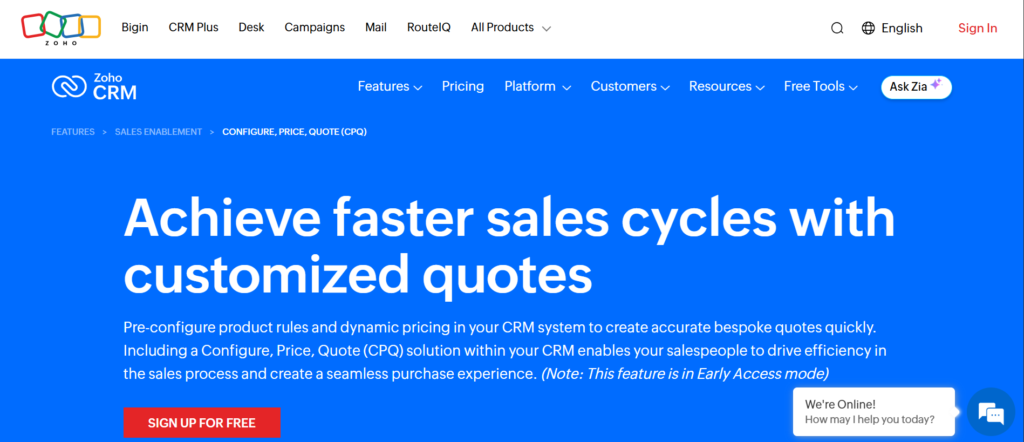Expand the All Products dropdown
The height and width of the screenshot is (442, 1024).
(x=510, y=28)
